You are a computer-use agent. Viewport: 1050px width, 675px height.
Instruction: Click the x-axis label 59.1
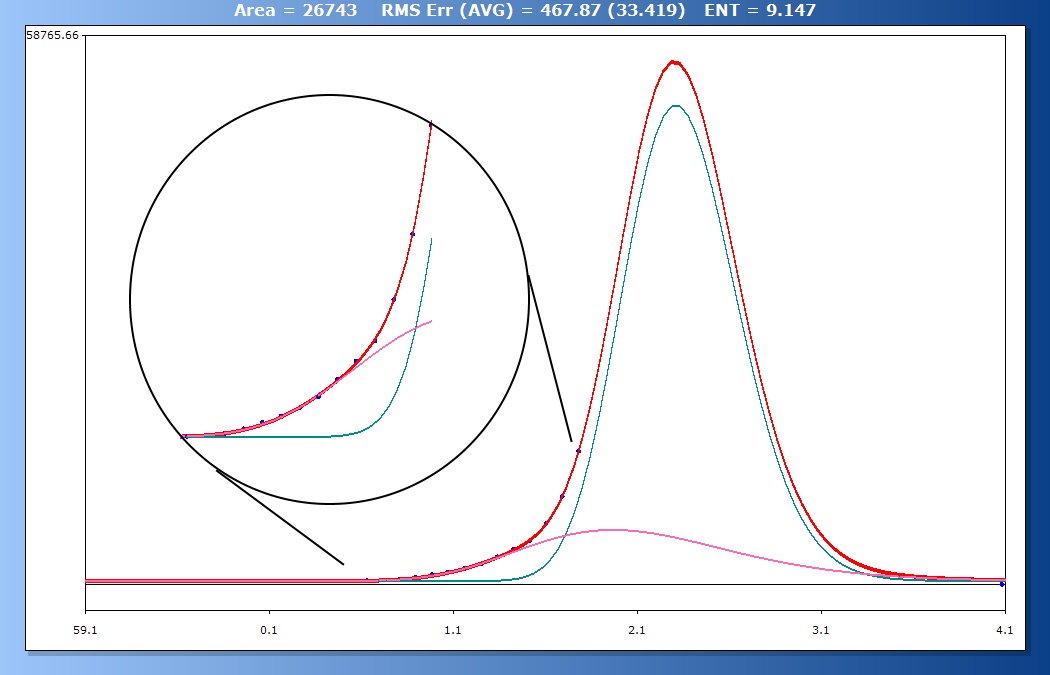click(x=86, y=630)
